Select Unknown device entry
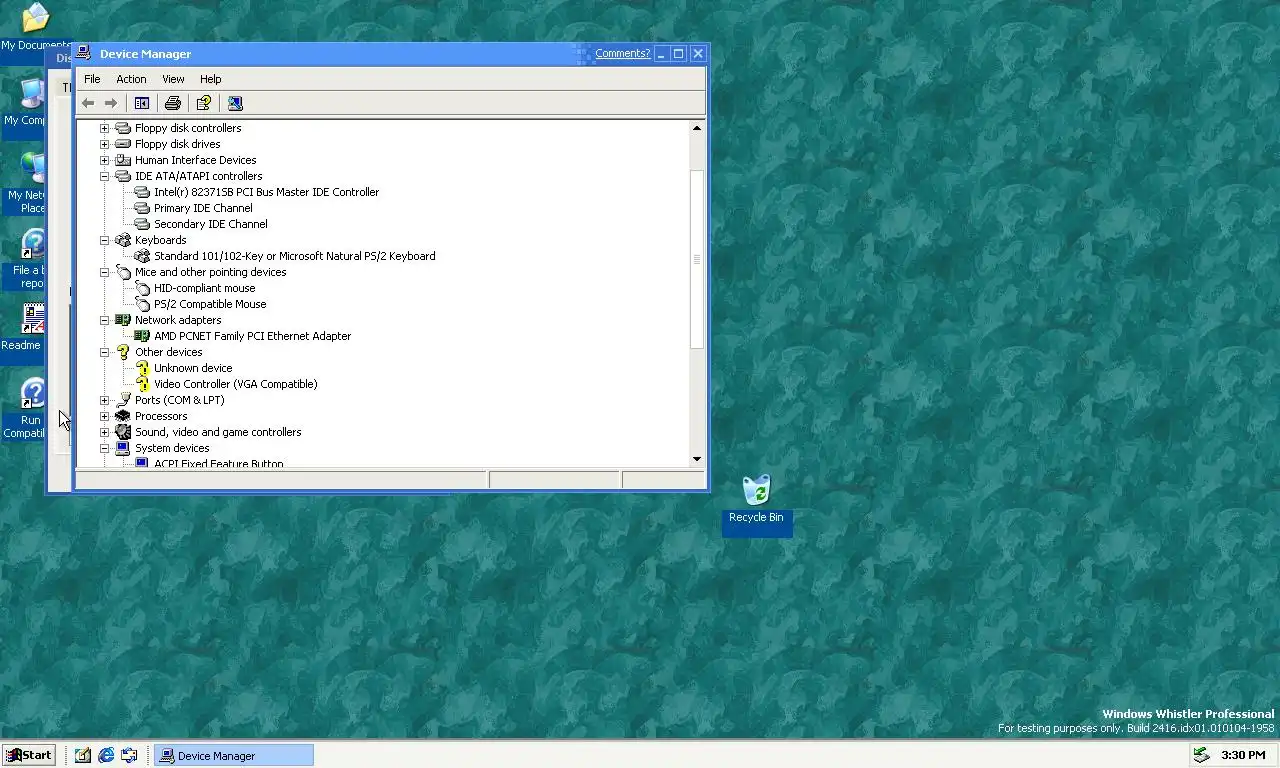1280x768 pixels. point(193,368)
